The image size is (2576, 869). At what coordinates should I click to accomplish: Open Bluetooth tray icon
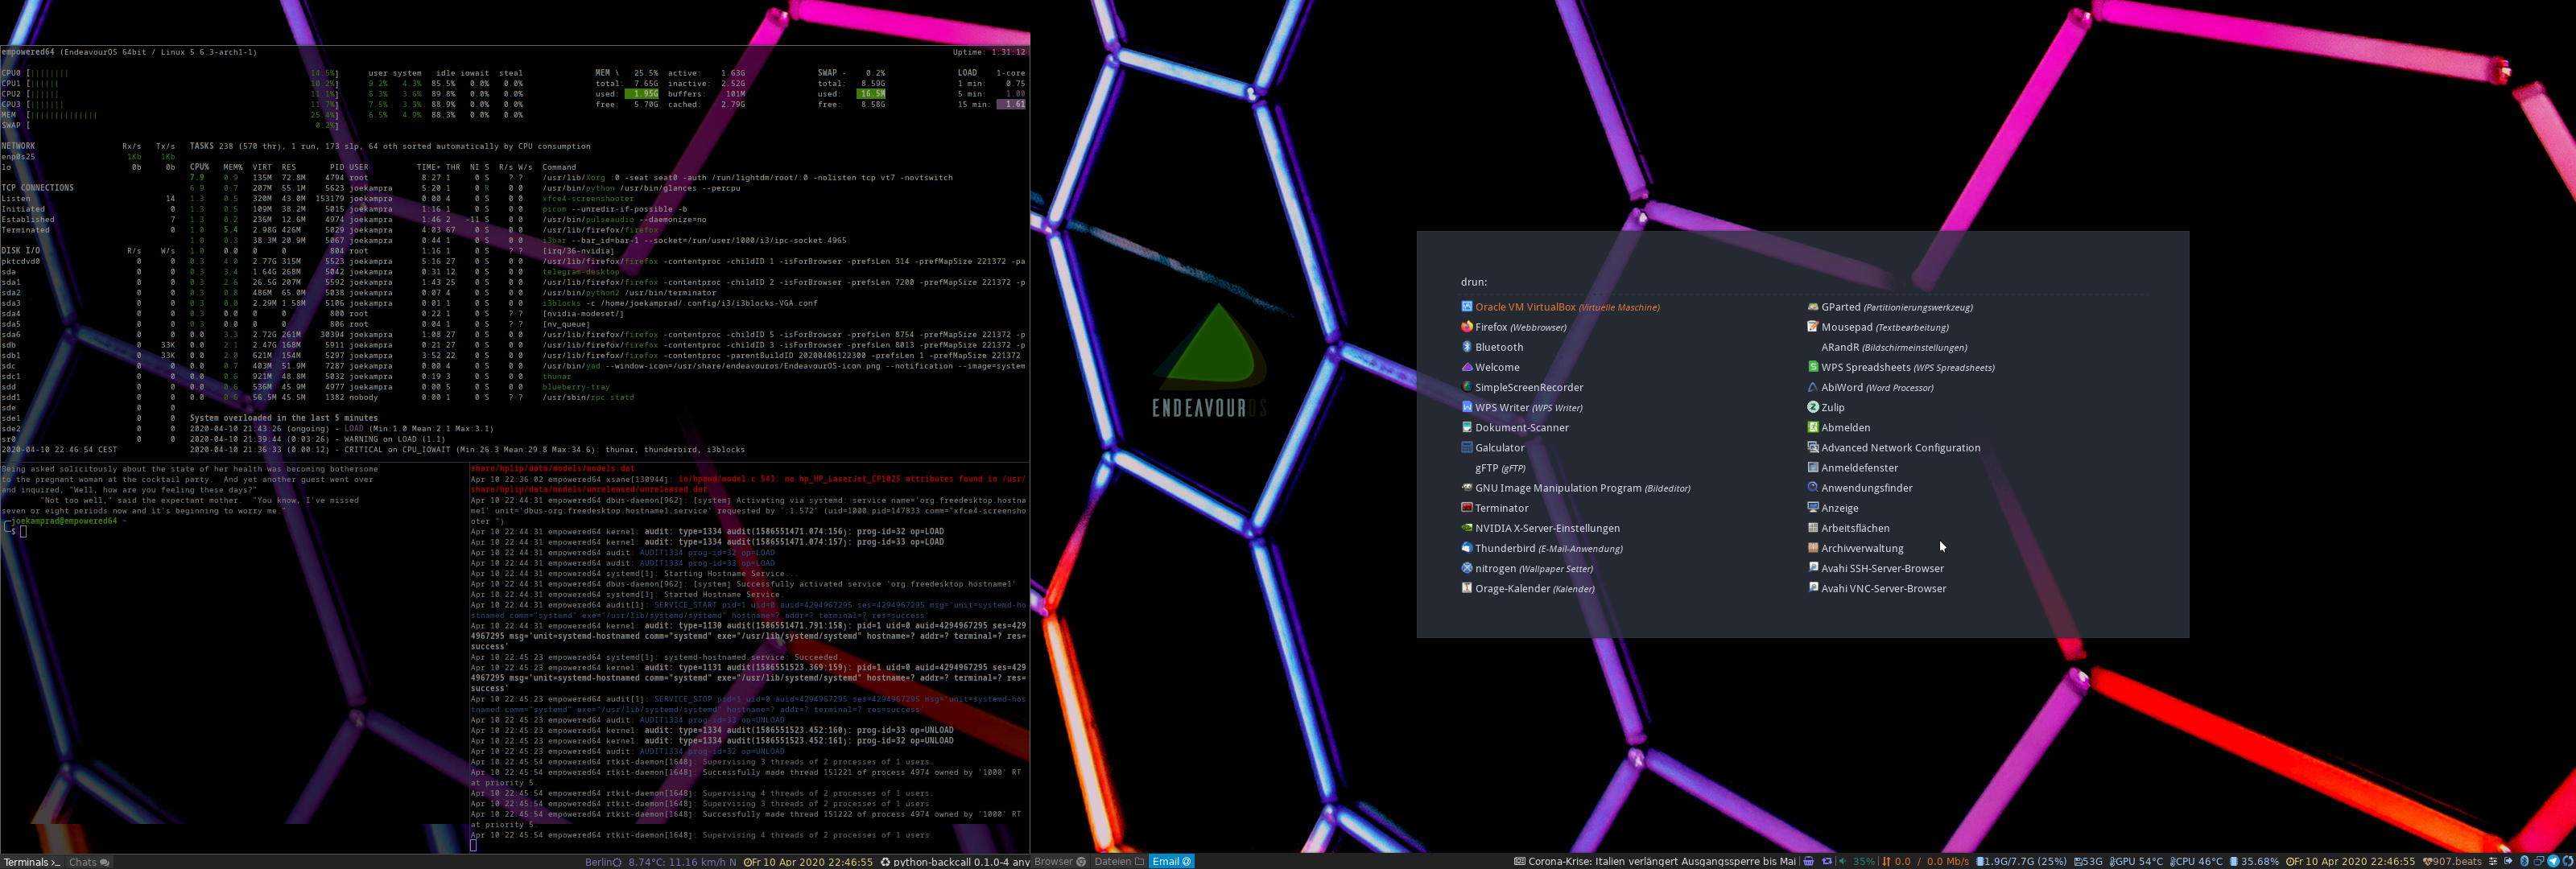pyautogui.click(x=2524, y=862)
